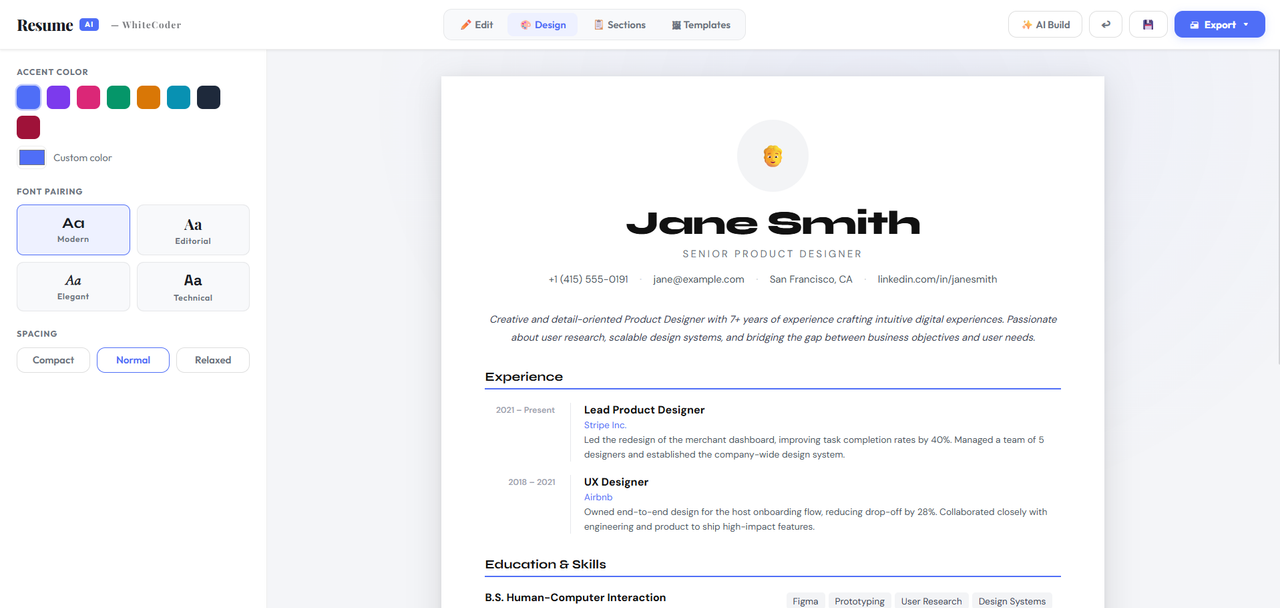
Task: Click the Education & Skills heading
Action: coord(545,564)
